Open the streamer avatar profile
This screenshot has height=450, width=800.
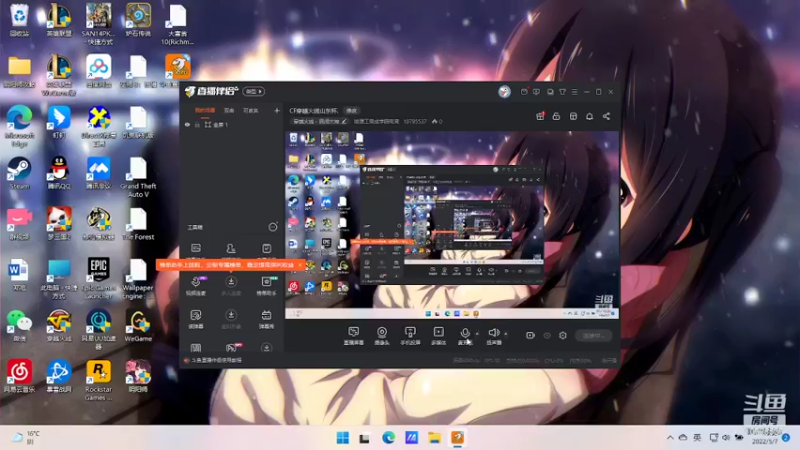tap(504, 91)
